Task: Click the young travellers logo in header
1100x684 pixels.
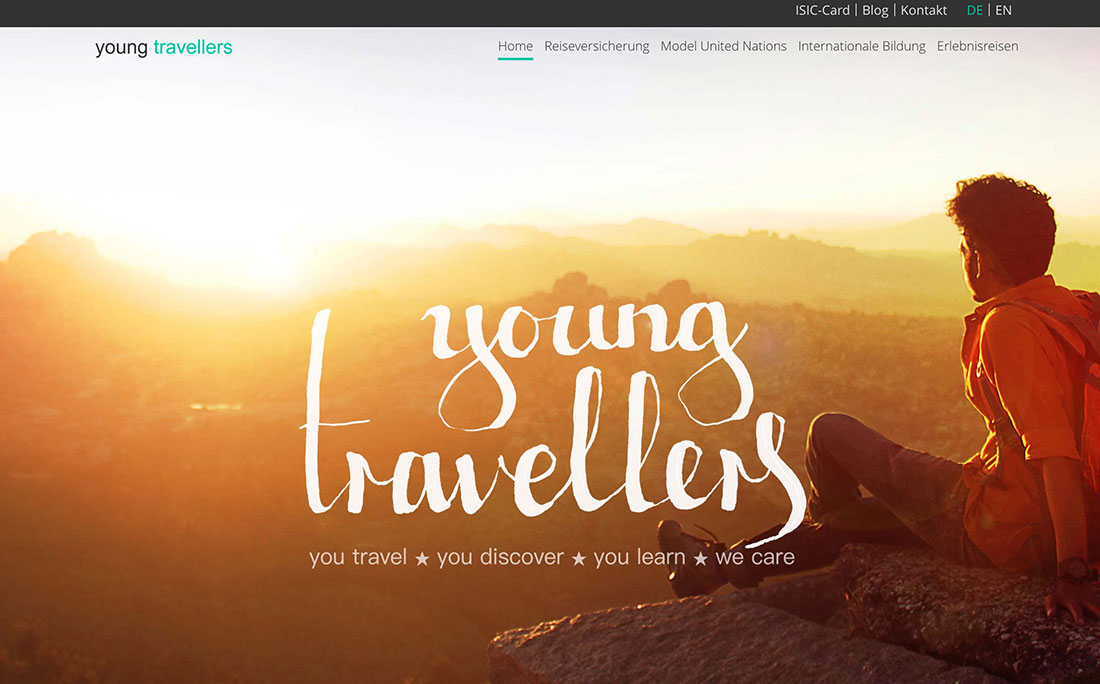Action: click(163, 47)
